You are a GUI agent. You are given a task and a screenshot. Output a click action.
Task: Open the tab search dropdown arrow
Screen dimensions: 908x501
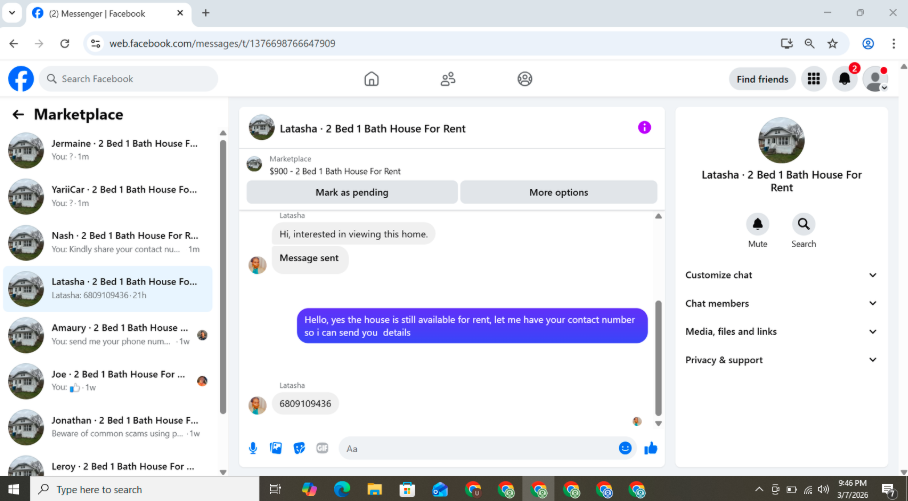12,13
